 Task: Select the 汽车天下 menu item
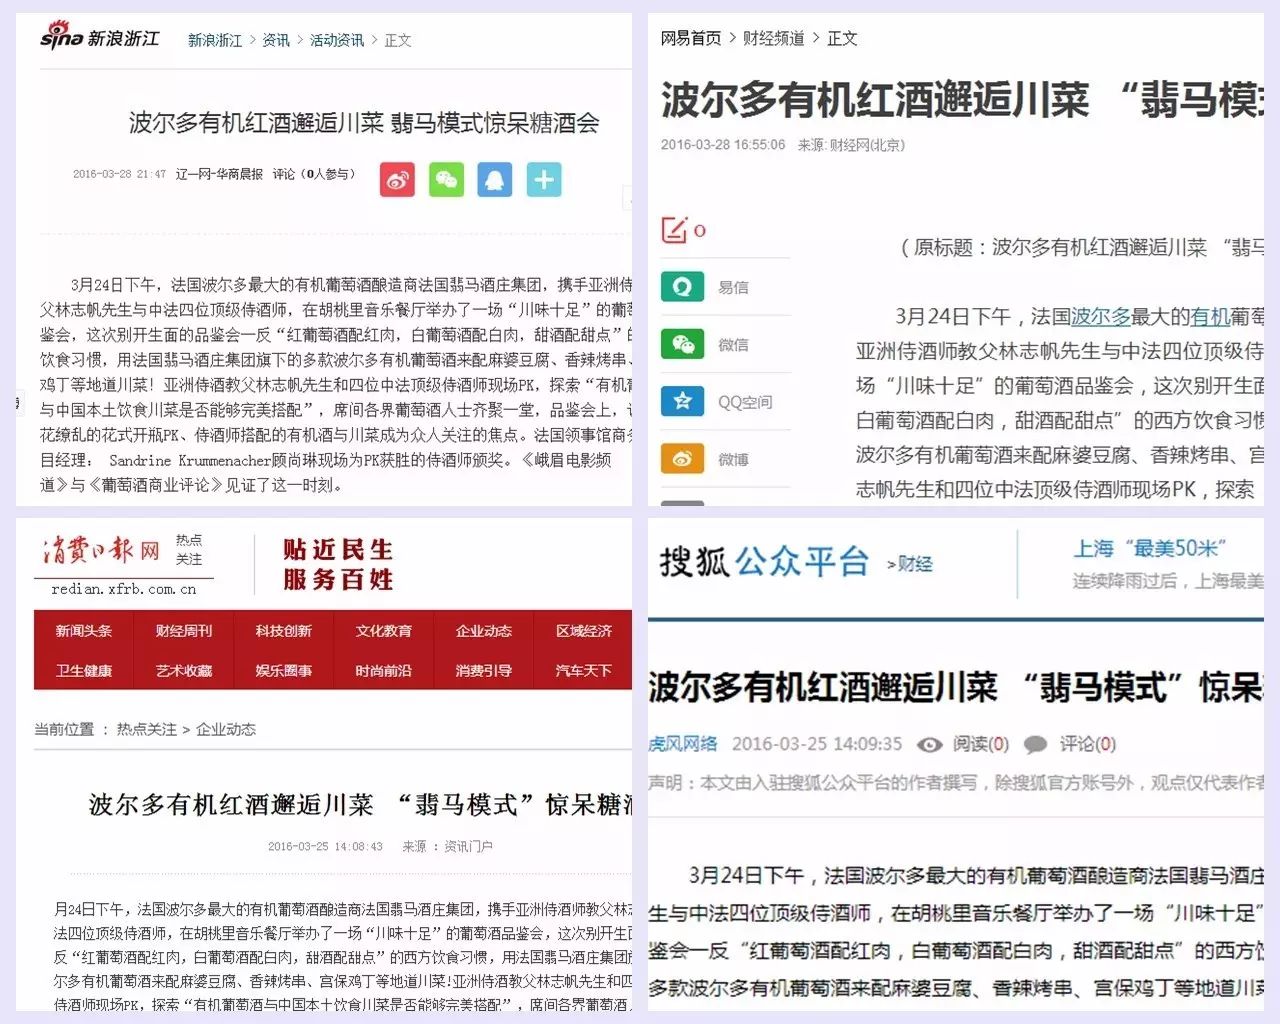click(x=584, y=670)
